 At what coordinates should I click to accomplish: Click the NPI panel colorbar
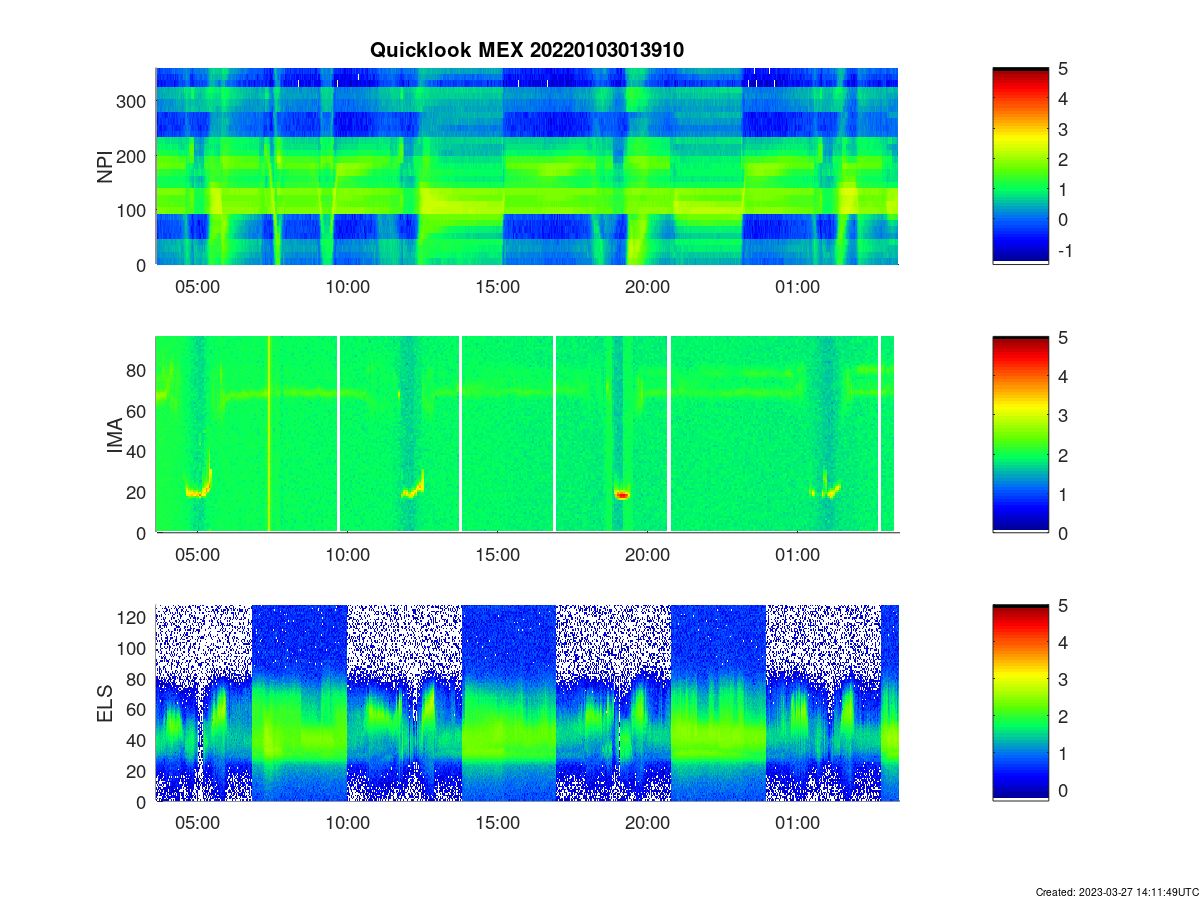pyautogui.click(x=1020, y=166)
